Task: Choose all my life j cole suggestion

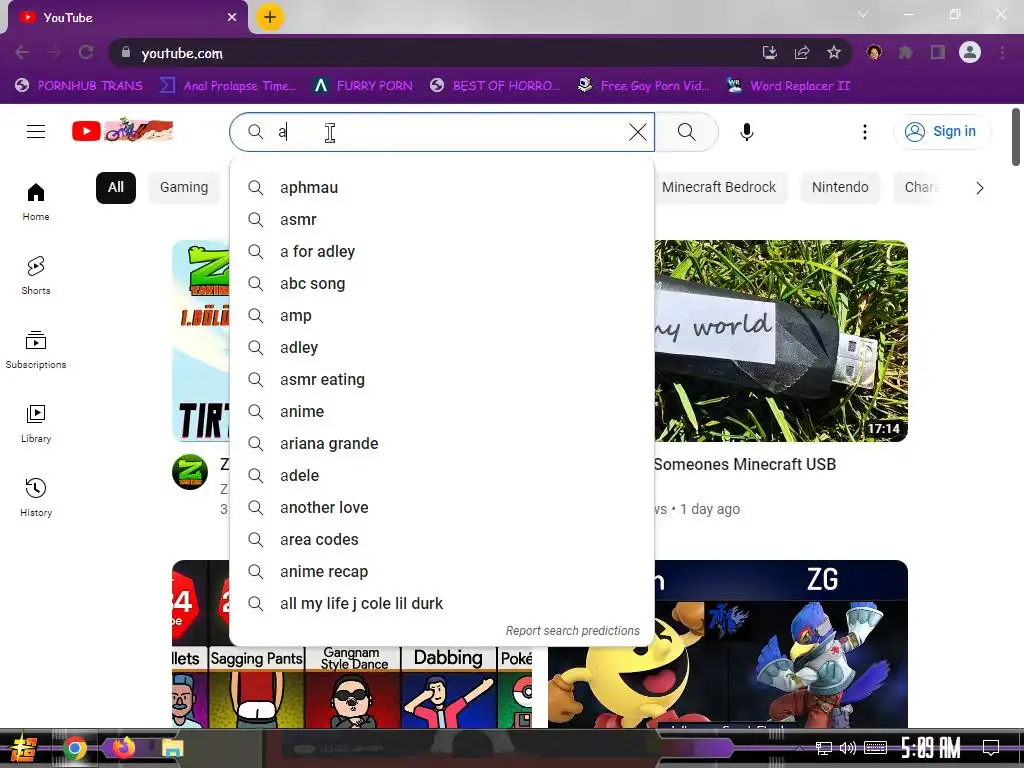Action: (442, 603)
